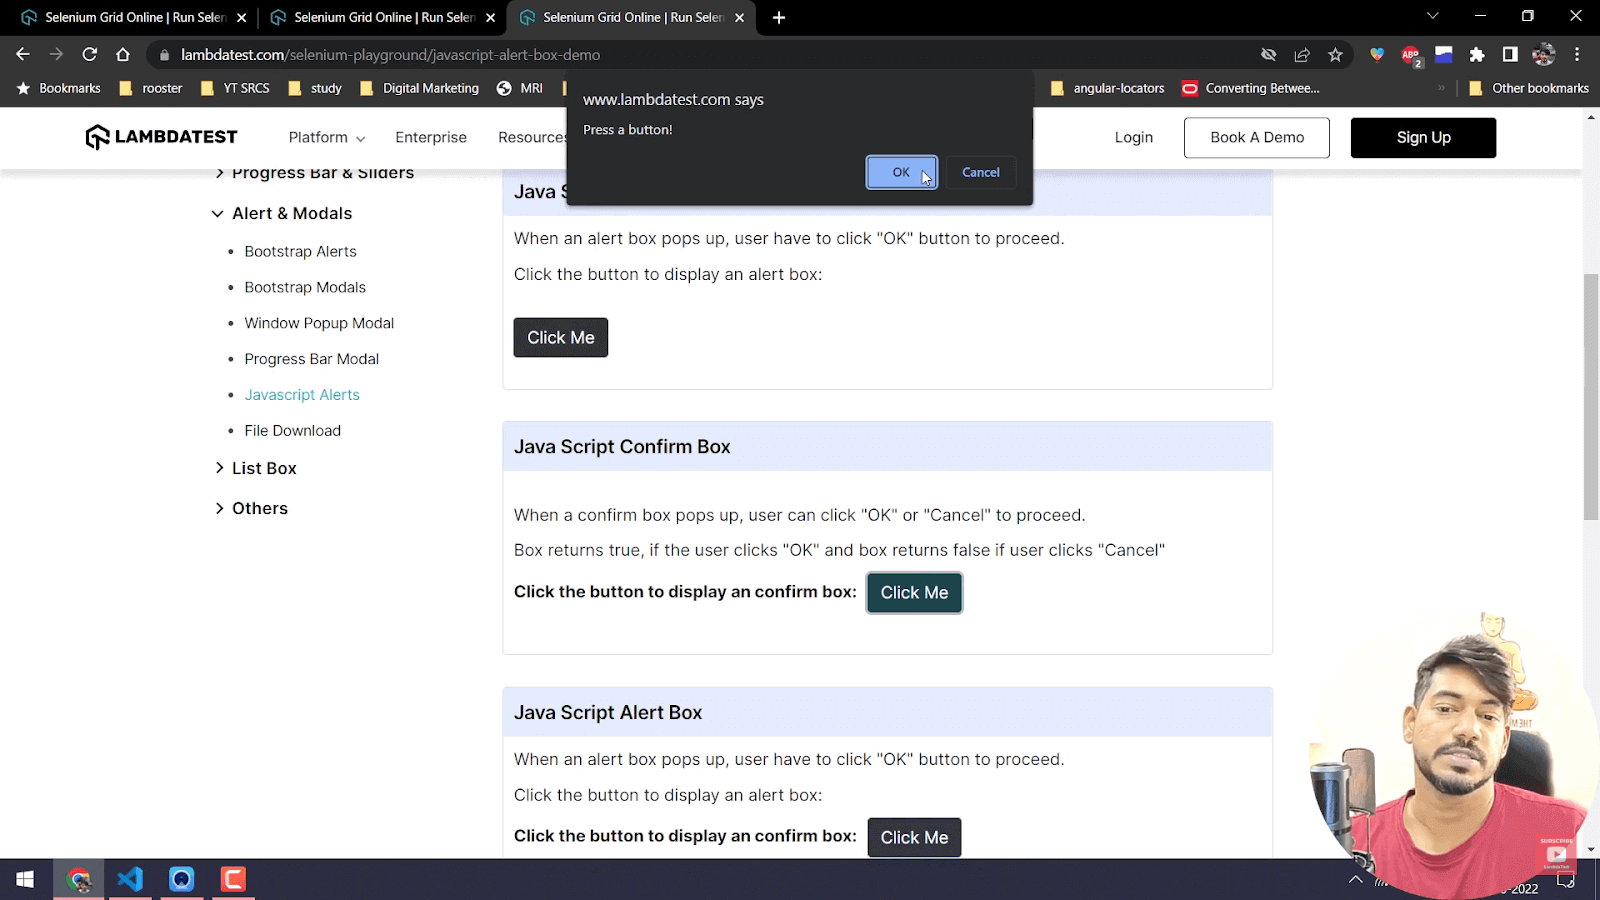The height and width of the screenshot is (900, 1600).
Task: Open the notification center icon
Action: tap(1566, 881)
